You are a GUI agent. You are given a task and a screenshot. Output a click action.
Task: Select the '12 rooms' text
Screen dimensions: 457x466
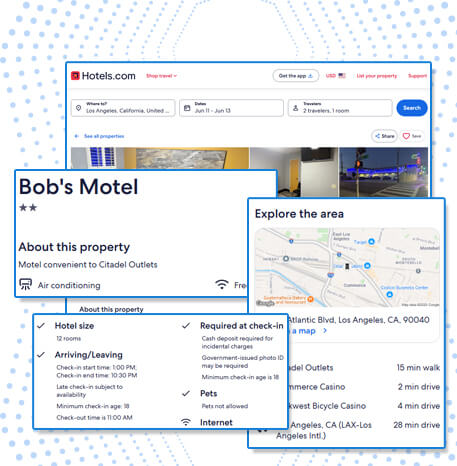coord(68,338)
